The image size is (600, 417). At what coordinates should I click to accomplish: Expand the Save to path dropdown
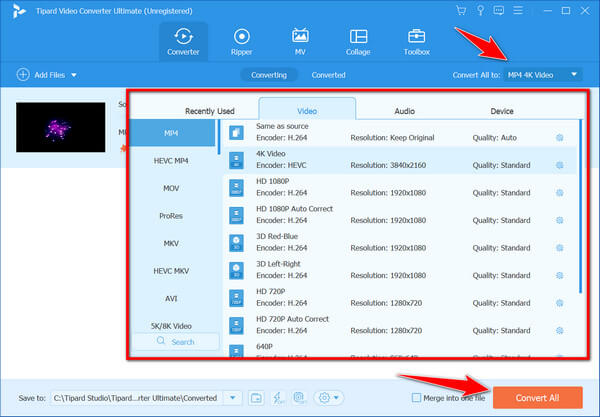[233, 398]
